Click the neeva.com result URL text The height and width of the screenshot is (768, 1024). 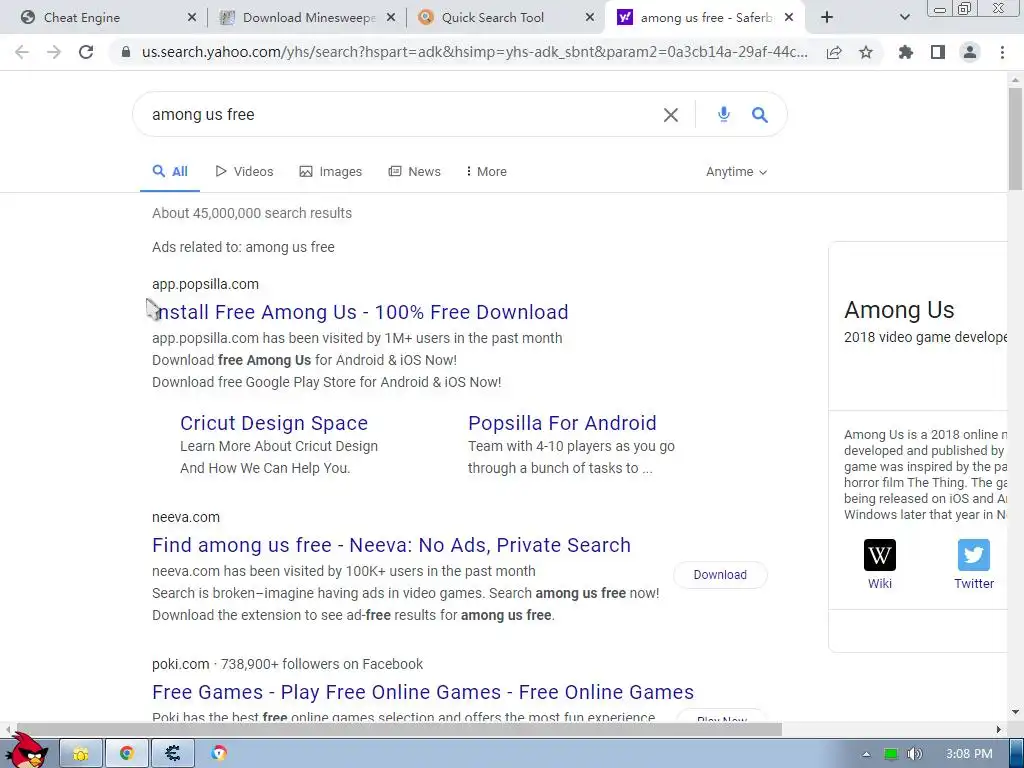[186, 517]
